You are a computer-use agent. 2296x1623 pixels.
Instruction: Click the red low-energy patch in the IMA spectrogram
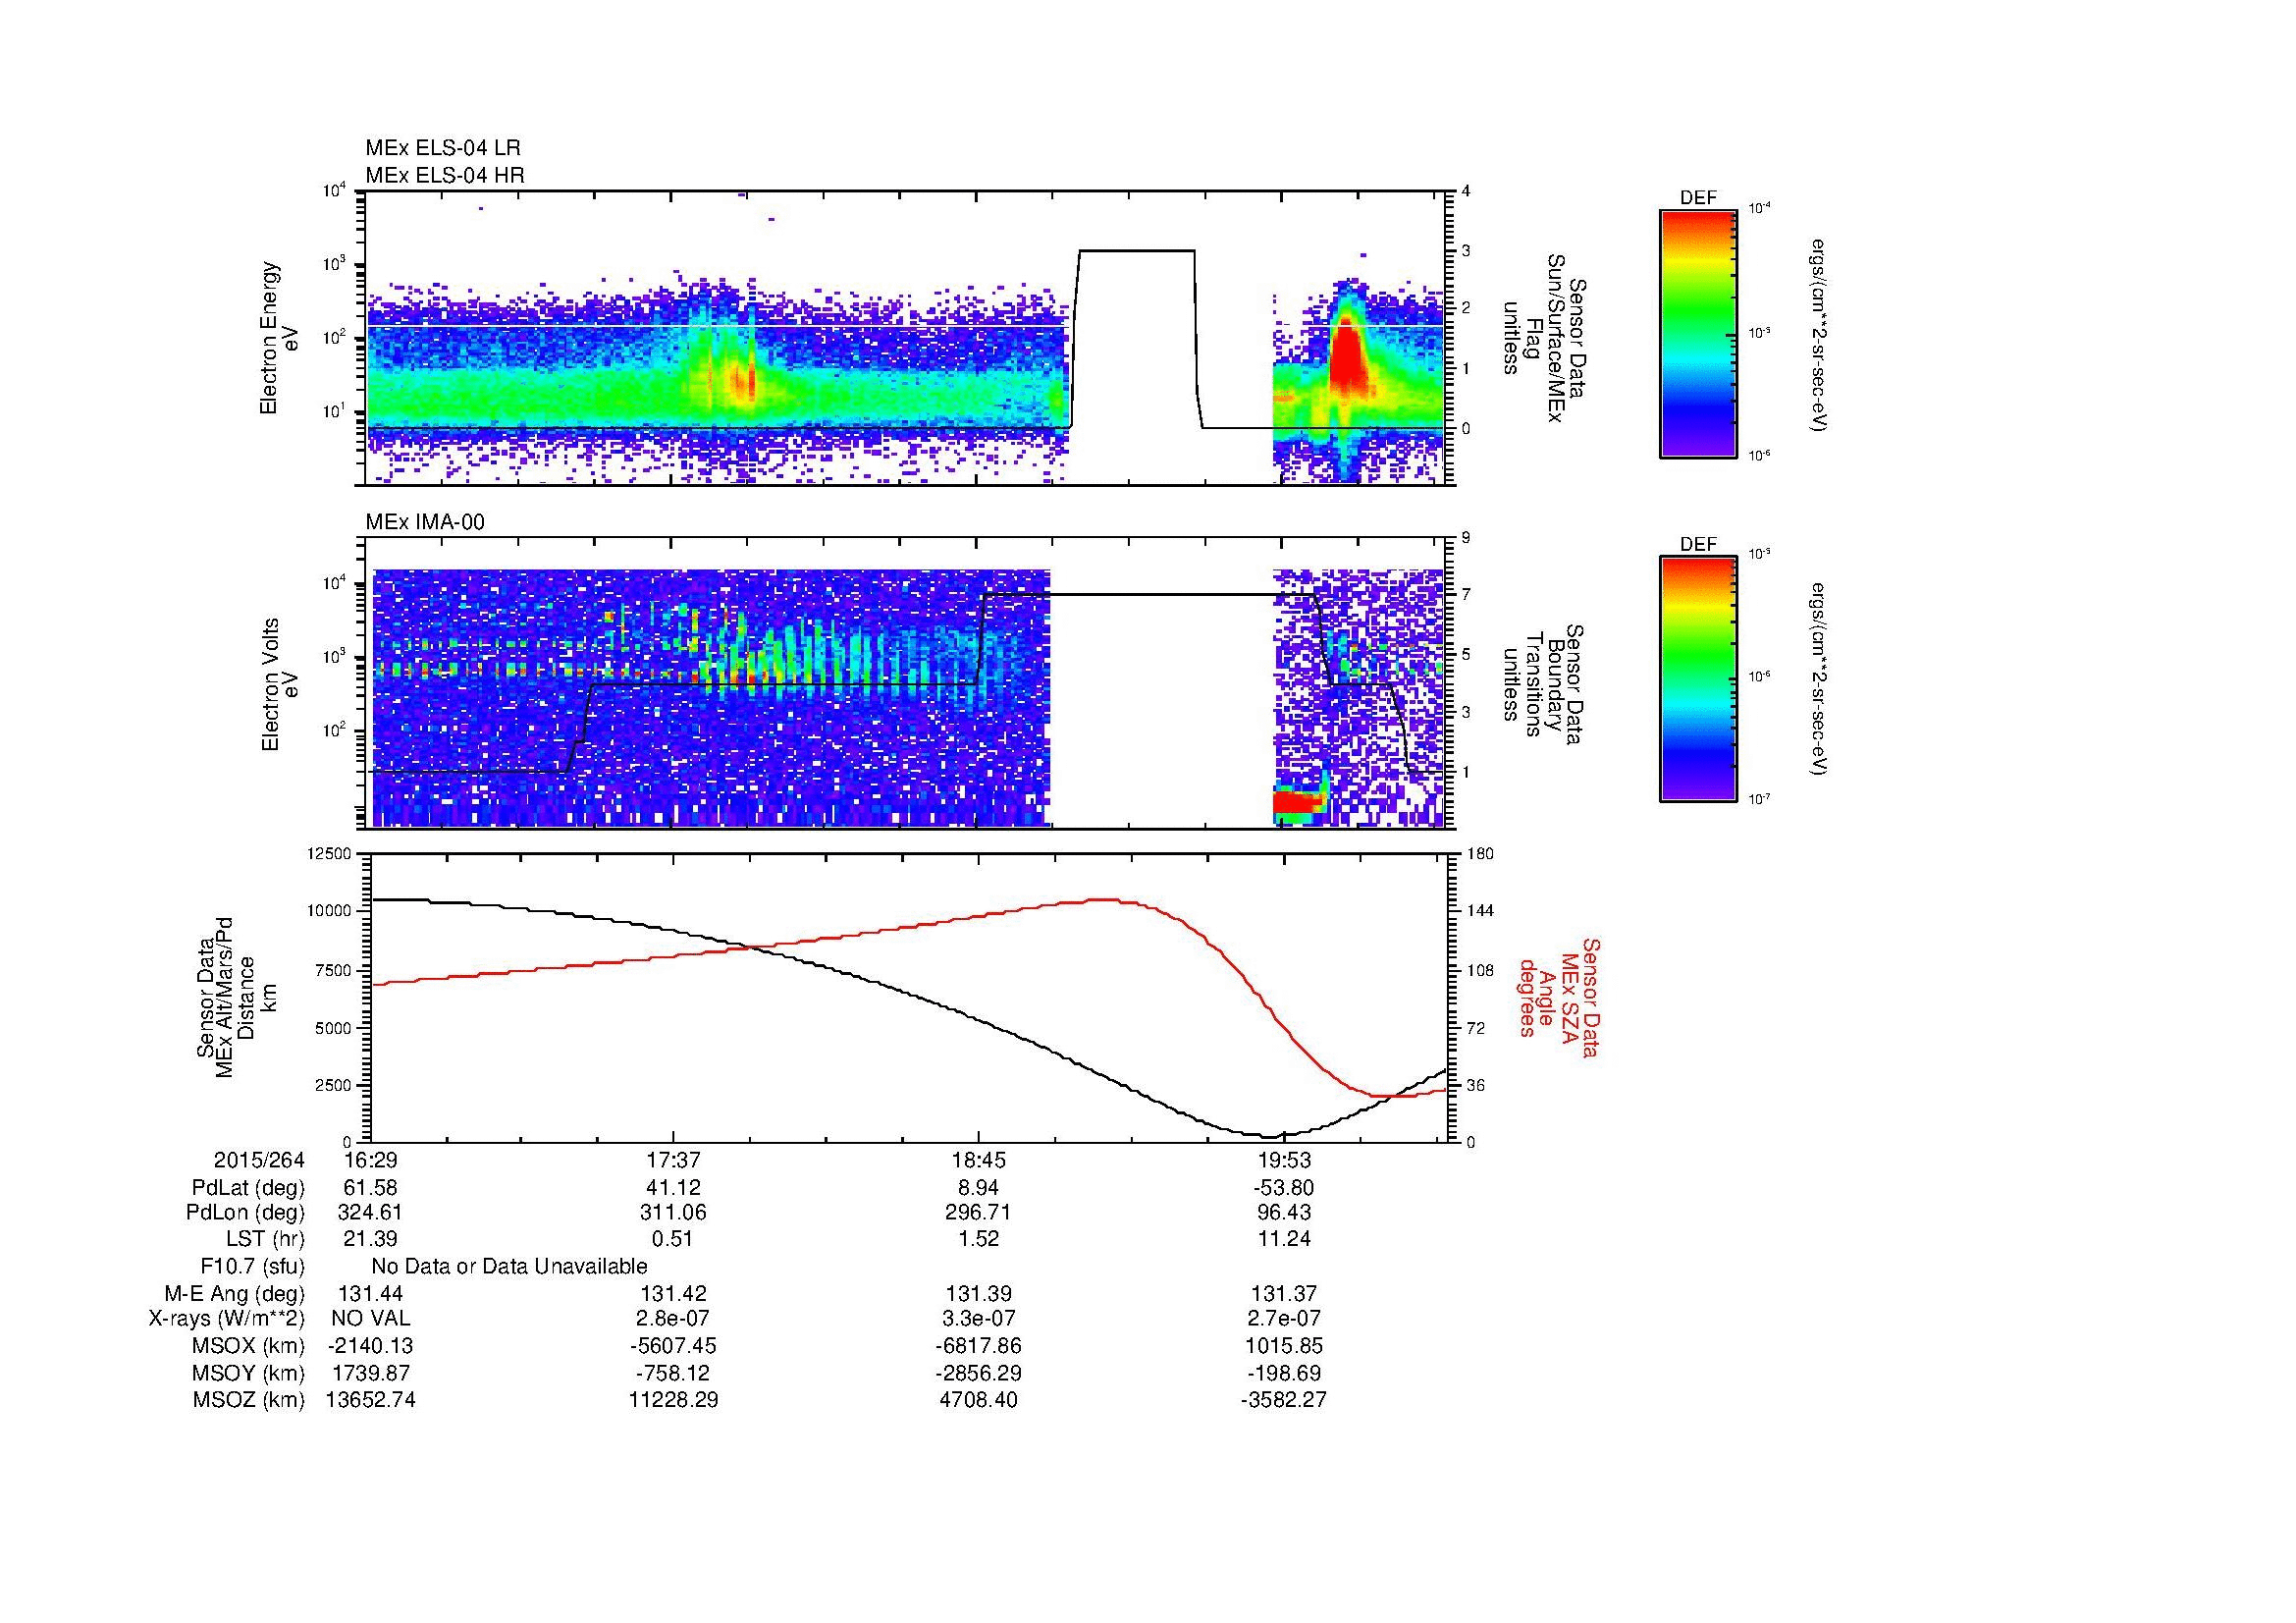click(1297, 803)
